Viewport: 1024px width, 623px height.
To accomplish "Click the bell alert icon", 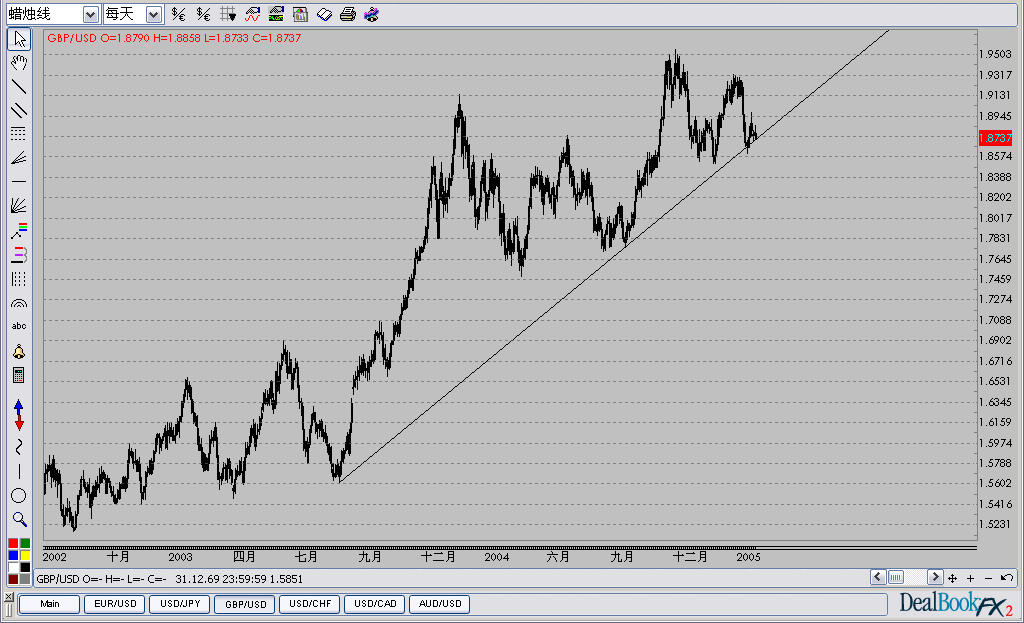I will click(19, 352).
